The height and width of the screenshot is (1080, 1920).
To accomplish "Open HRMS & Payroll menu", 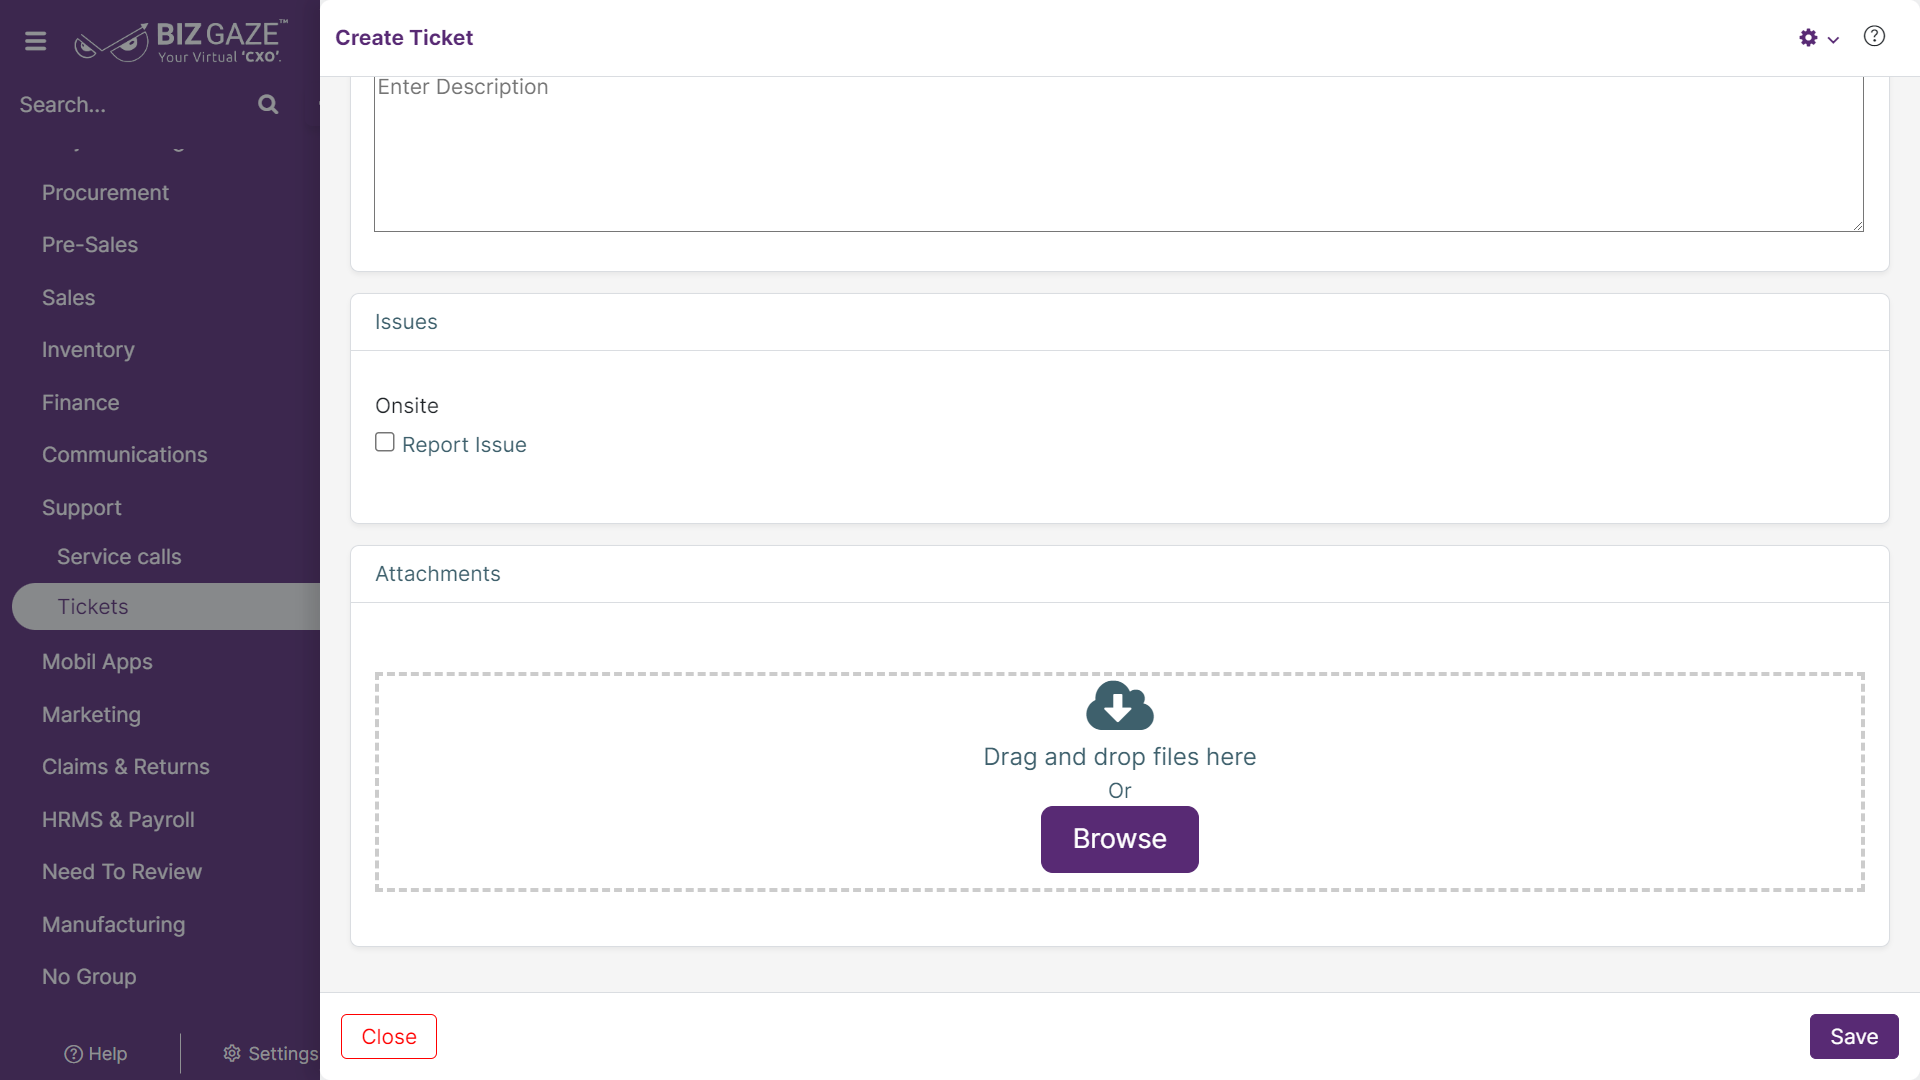I will (118, 820).
